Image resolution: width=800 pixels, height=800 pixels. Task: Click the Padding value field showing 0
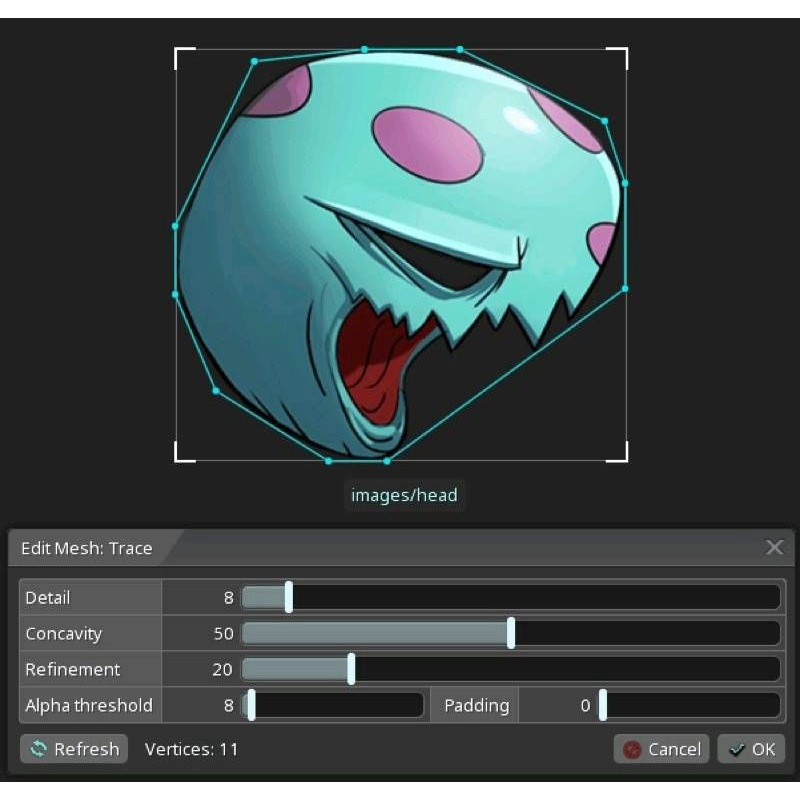pos(558,705)
